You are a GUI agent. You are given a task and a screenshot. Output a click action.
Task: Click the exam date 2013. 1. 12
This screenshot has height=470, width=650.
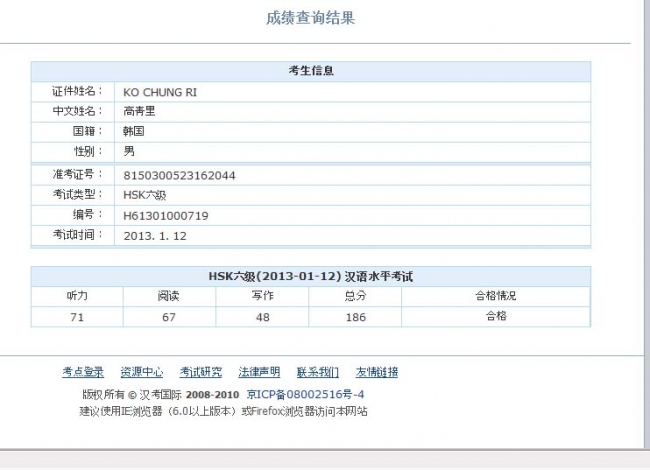click(155, 236)
